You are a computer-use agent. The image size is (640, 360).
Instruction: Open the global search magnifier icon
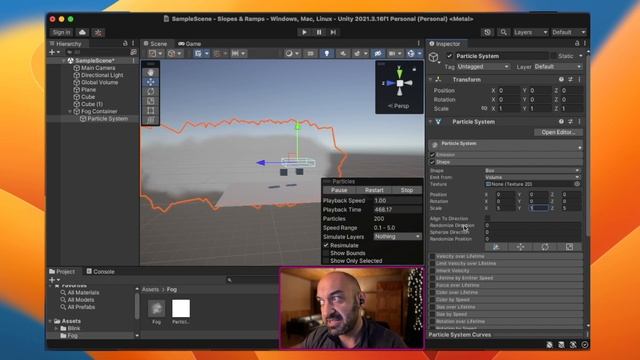[x=503, y=32]
